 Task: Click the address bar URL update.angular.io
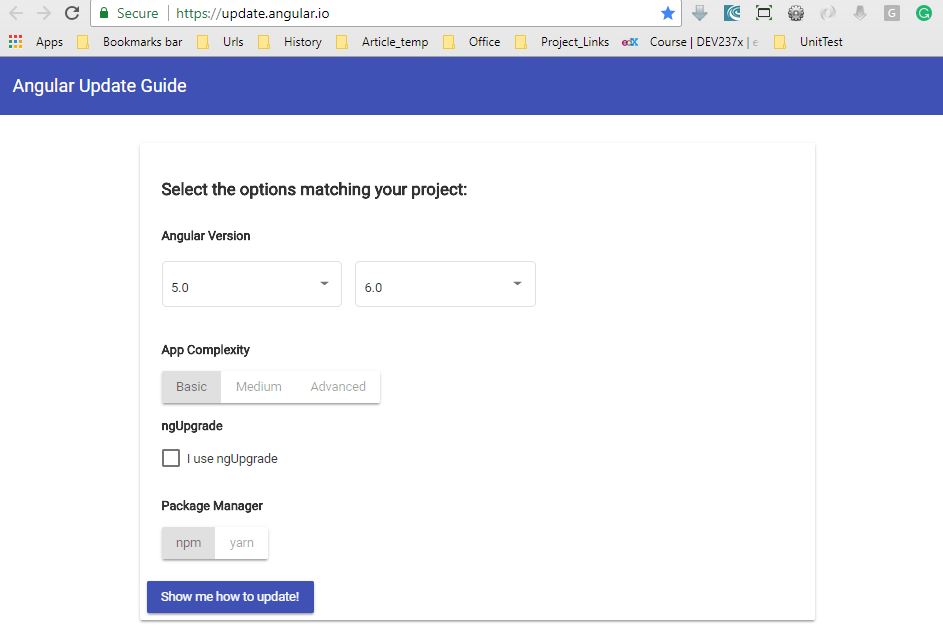pos(253,13)
